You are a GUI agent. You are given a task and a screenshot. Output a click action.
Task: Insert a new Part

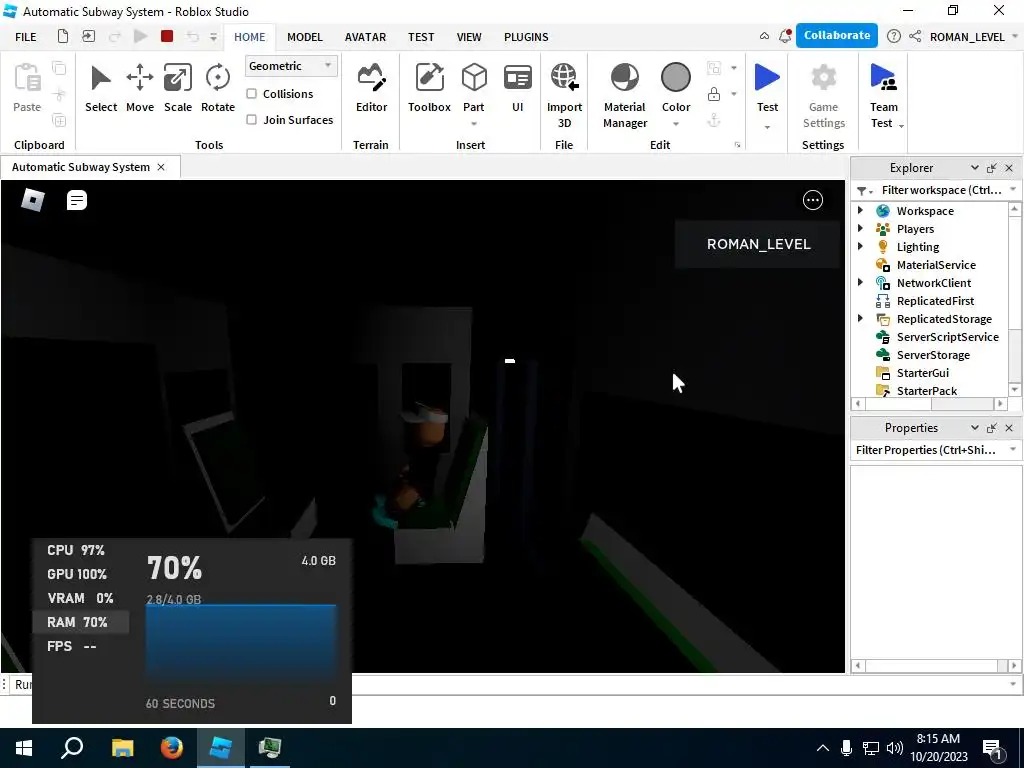pos(473,78)
